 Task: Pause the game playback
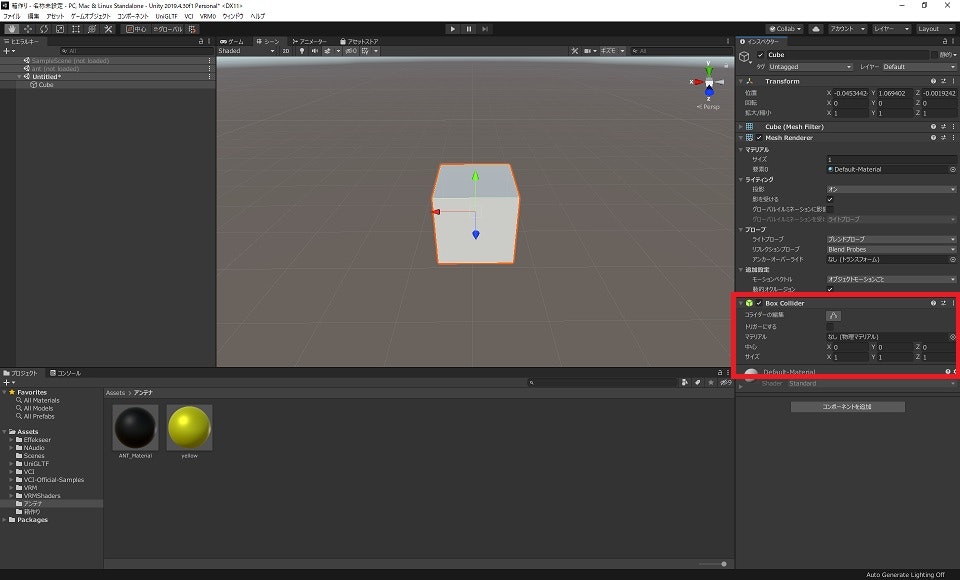469,29
